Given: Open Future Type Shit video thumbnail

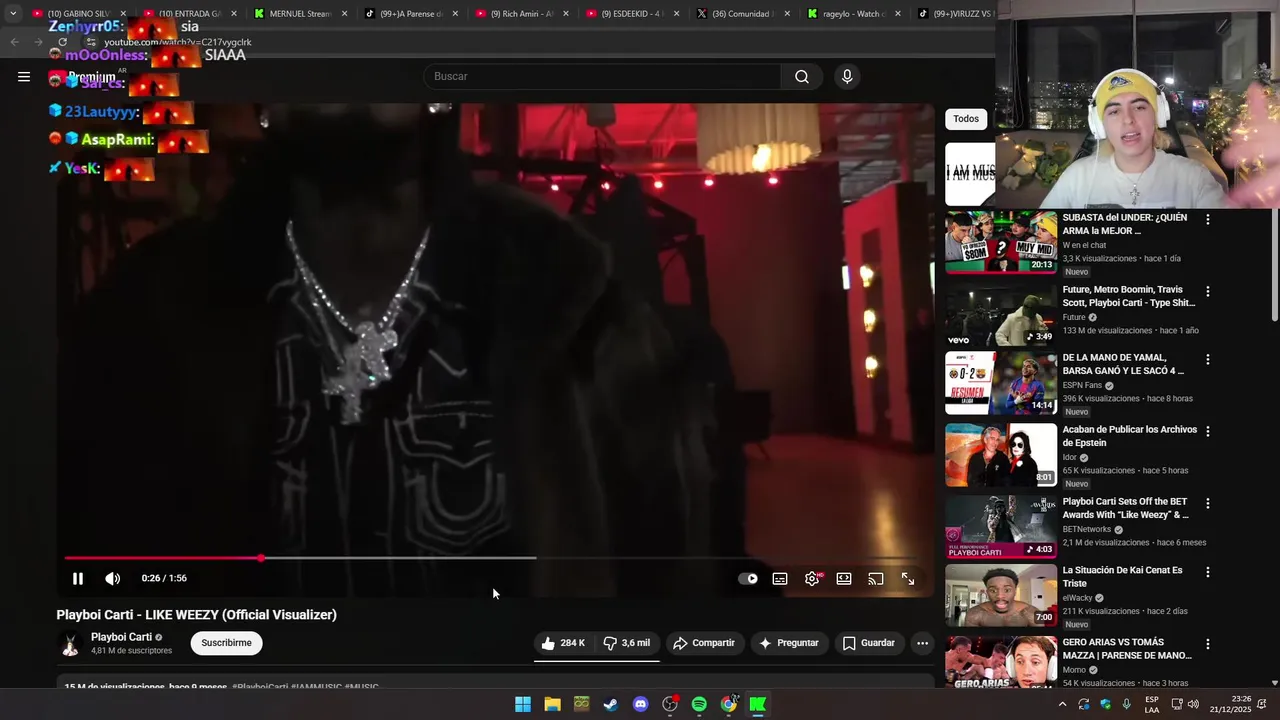Looking at the screenshot, I should point(1001,314).
